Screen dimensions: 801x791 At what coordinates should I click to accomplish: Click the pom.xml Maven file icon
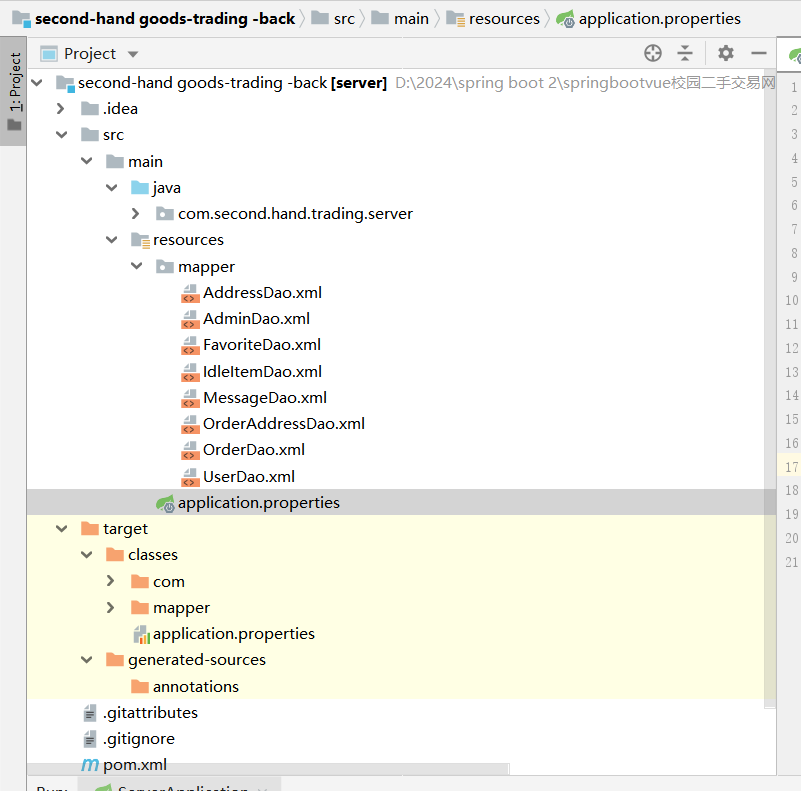90,765
